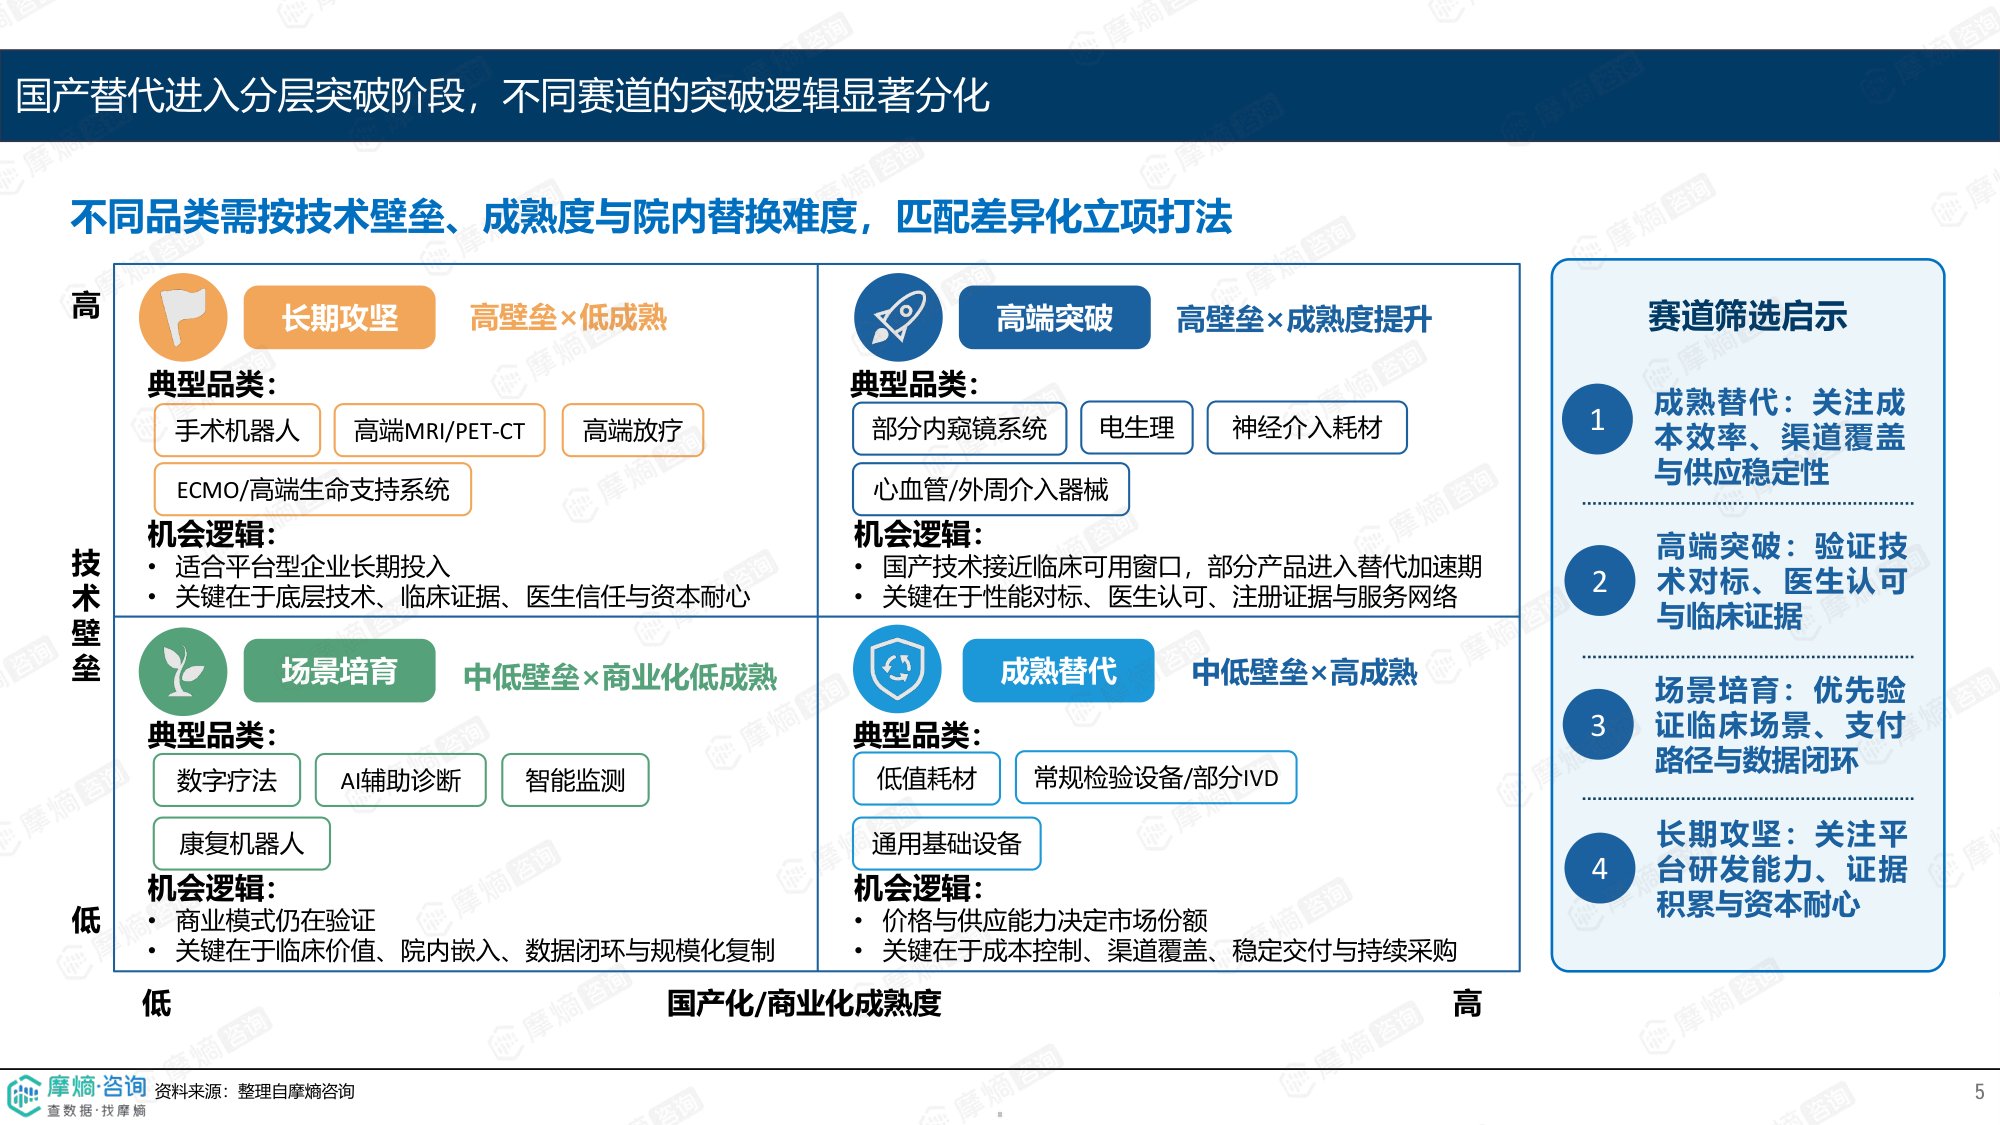Screen dimensions: 2000x1125
Task: Click the 高端突破：验证技术对标 insight text
Action: [1781, 581]
